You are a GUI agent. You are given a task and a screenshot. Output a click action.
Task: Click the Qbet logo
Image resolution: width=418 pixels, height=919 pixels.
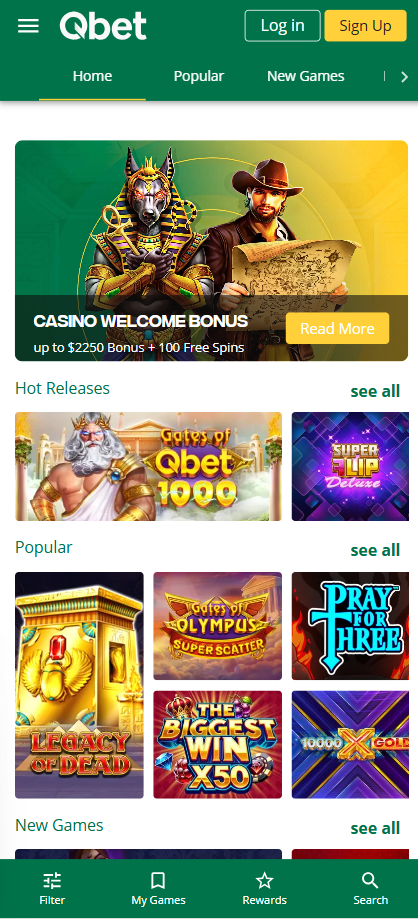point(103,26)
